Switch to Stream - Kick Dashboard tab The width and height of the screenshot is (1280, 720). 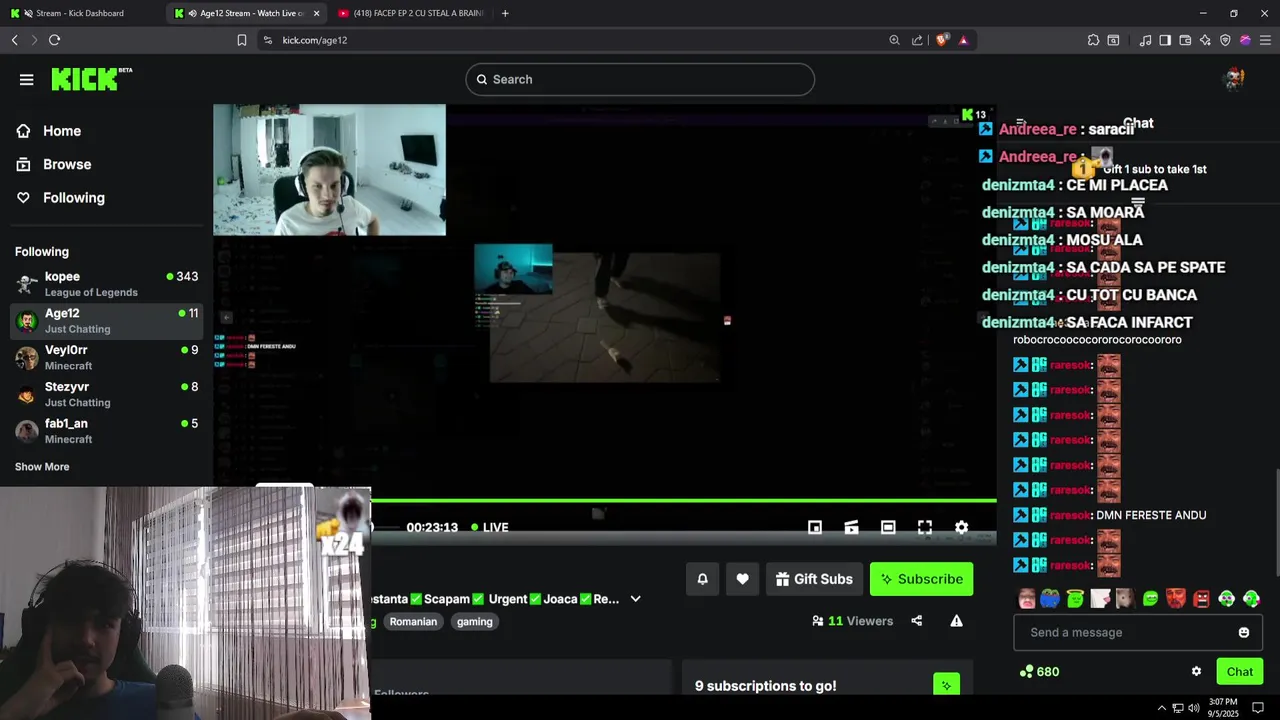[80, 13]
